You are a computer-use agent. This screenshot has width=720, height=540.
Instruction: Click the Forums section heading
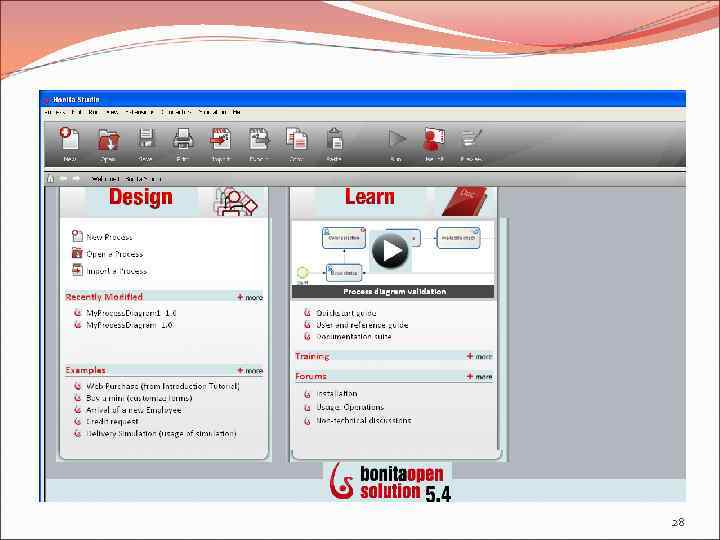point(311,377)
